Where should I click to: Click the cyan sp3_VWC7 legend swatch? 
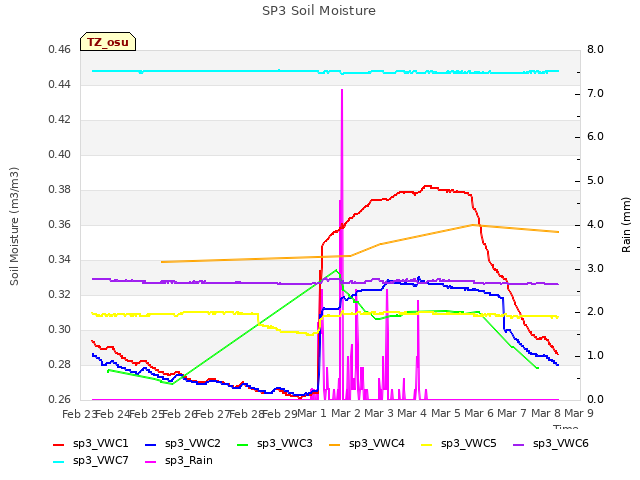tap(59, 462)
